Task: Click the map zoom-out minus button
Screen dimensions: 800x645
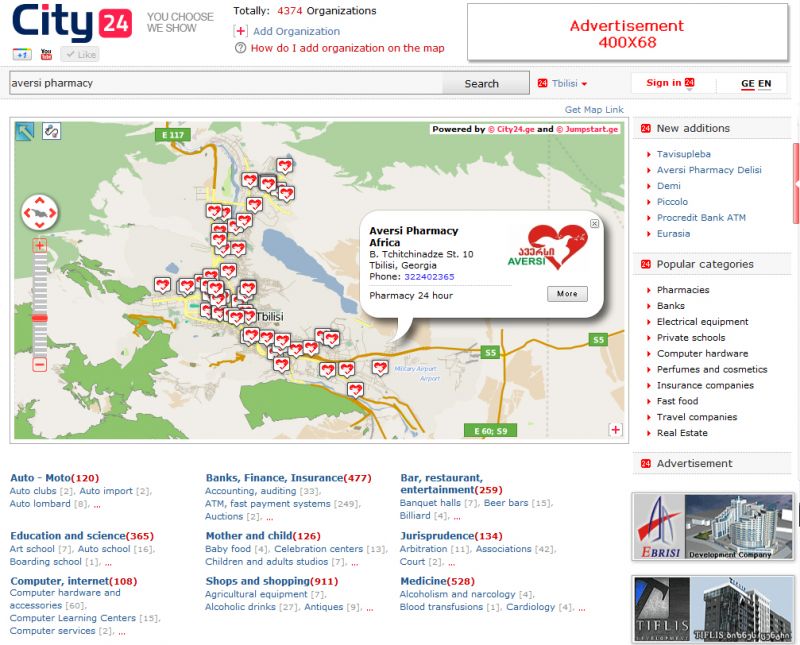Action: 40,365
